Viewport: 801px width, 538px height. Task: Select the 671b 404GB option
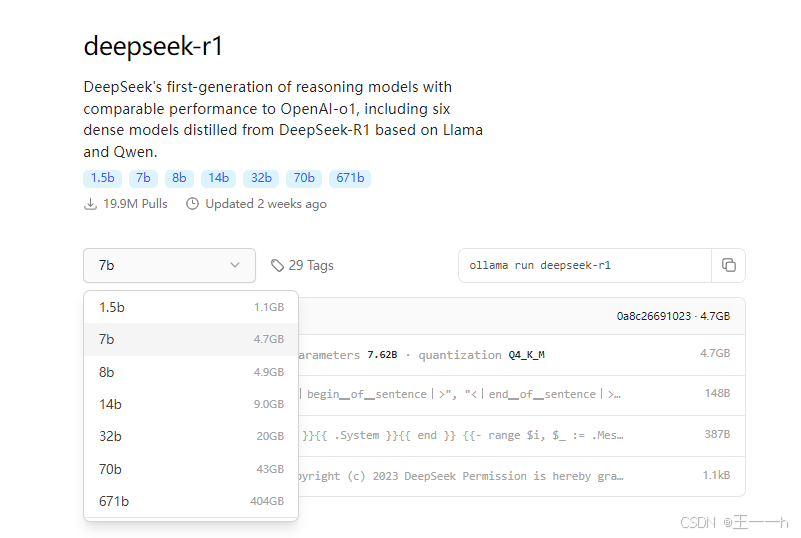point(191,501)
